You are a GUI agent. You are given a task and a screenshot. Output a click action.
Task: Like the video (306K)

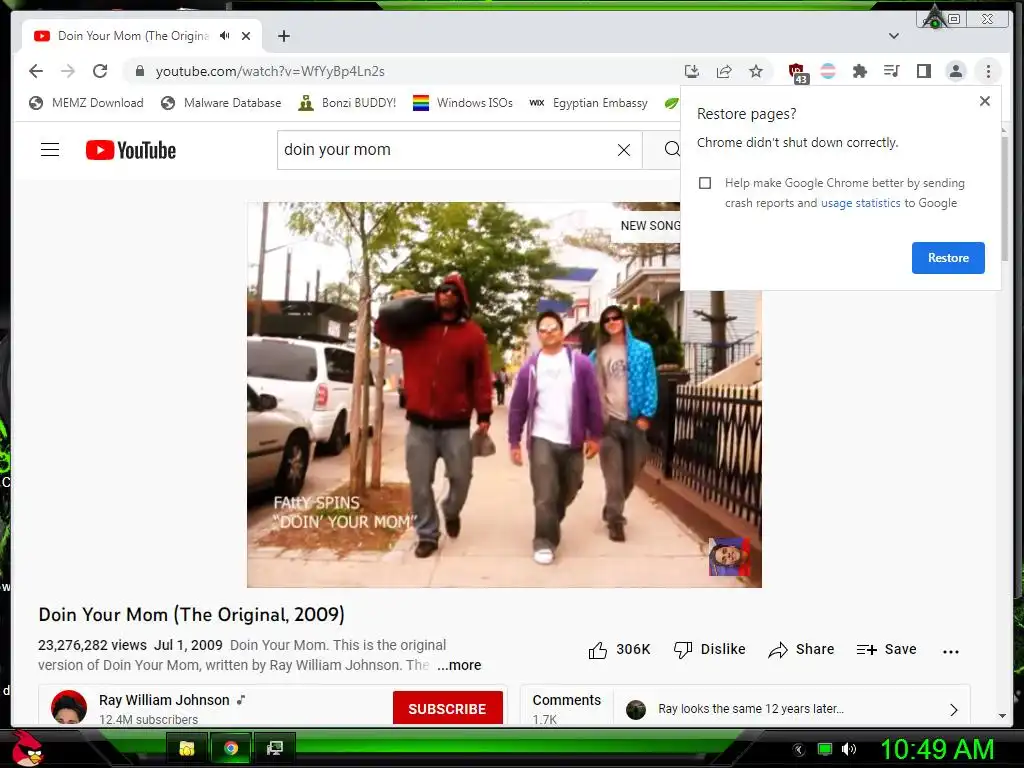coord(619,650)
